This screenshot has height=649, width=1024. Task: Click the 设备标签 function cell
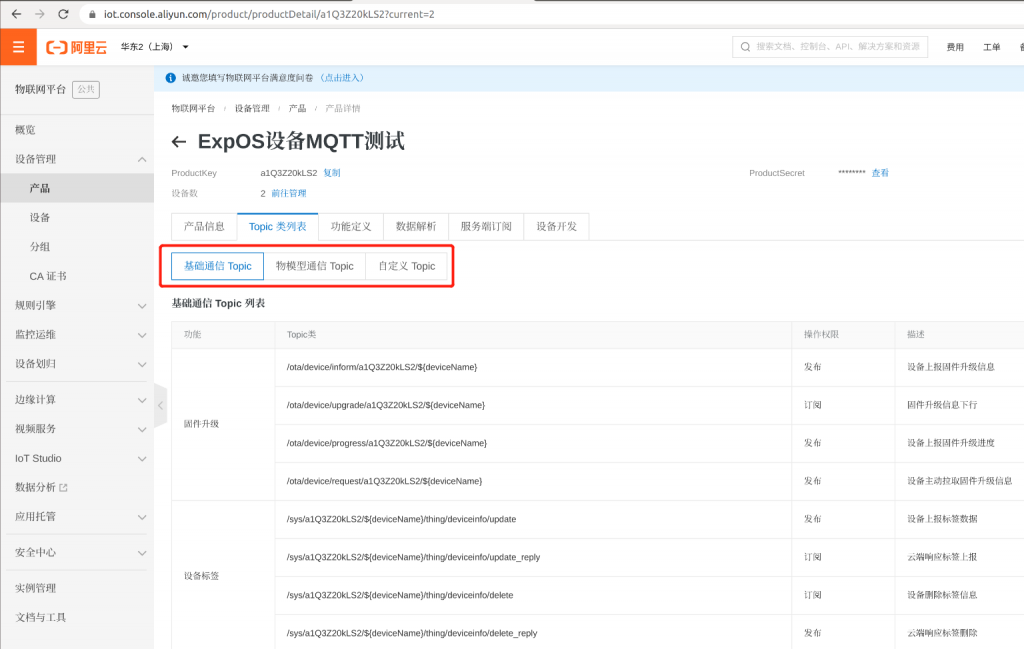tap(201, 577)
